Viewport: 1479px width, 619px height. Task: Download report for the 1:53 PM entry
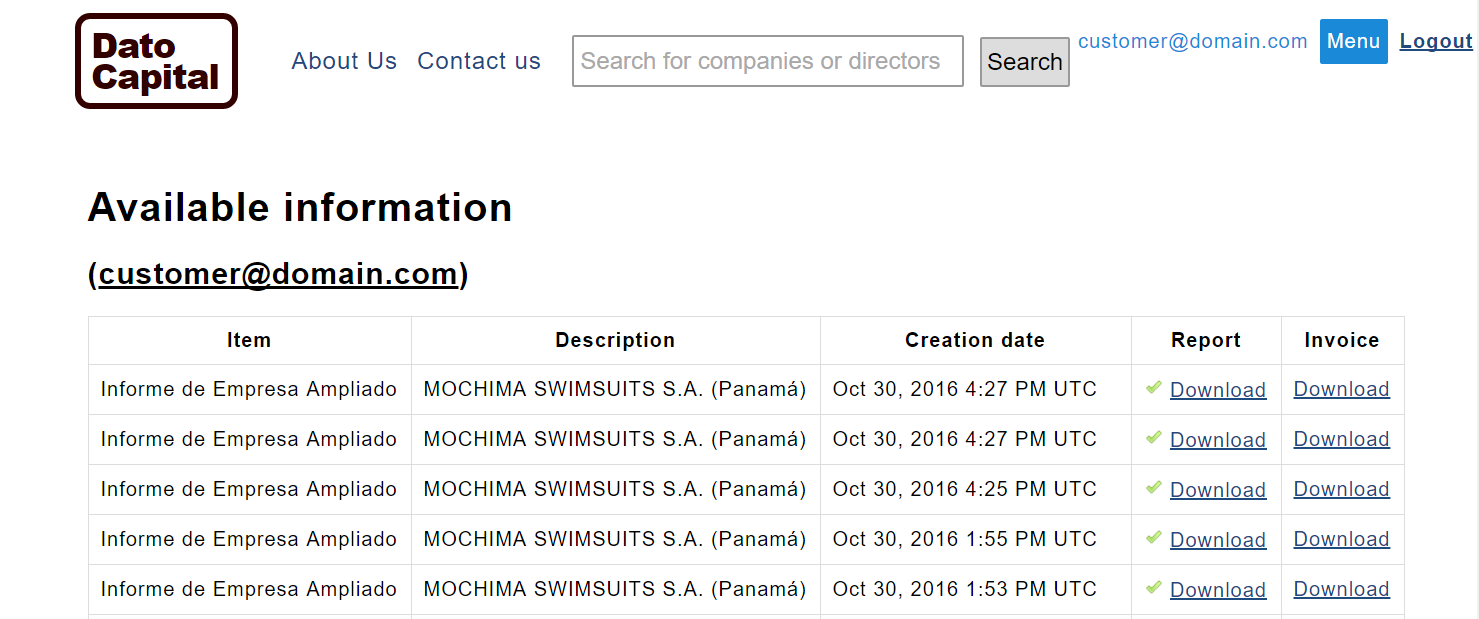tap(1218, 590)
